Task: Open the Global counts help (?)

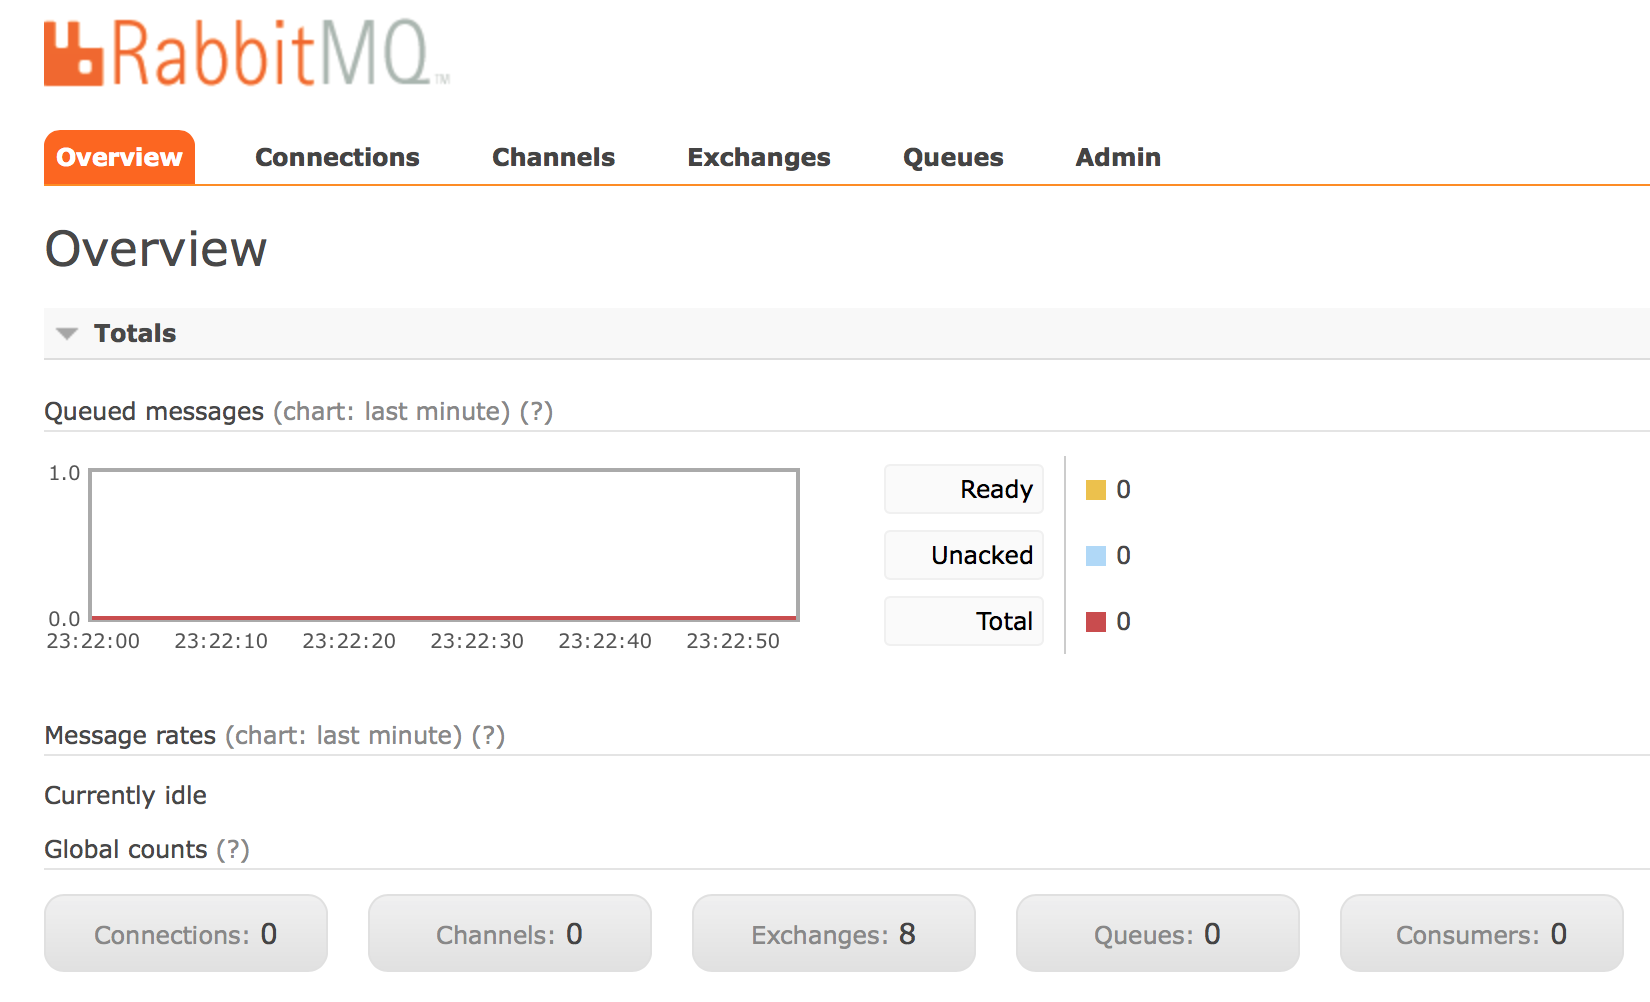Action: [233, 849]
